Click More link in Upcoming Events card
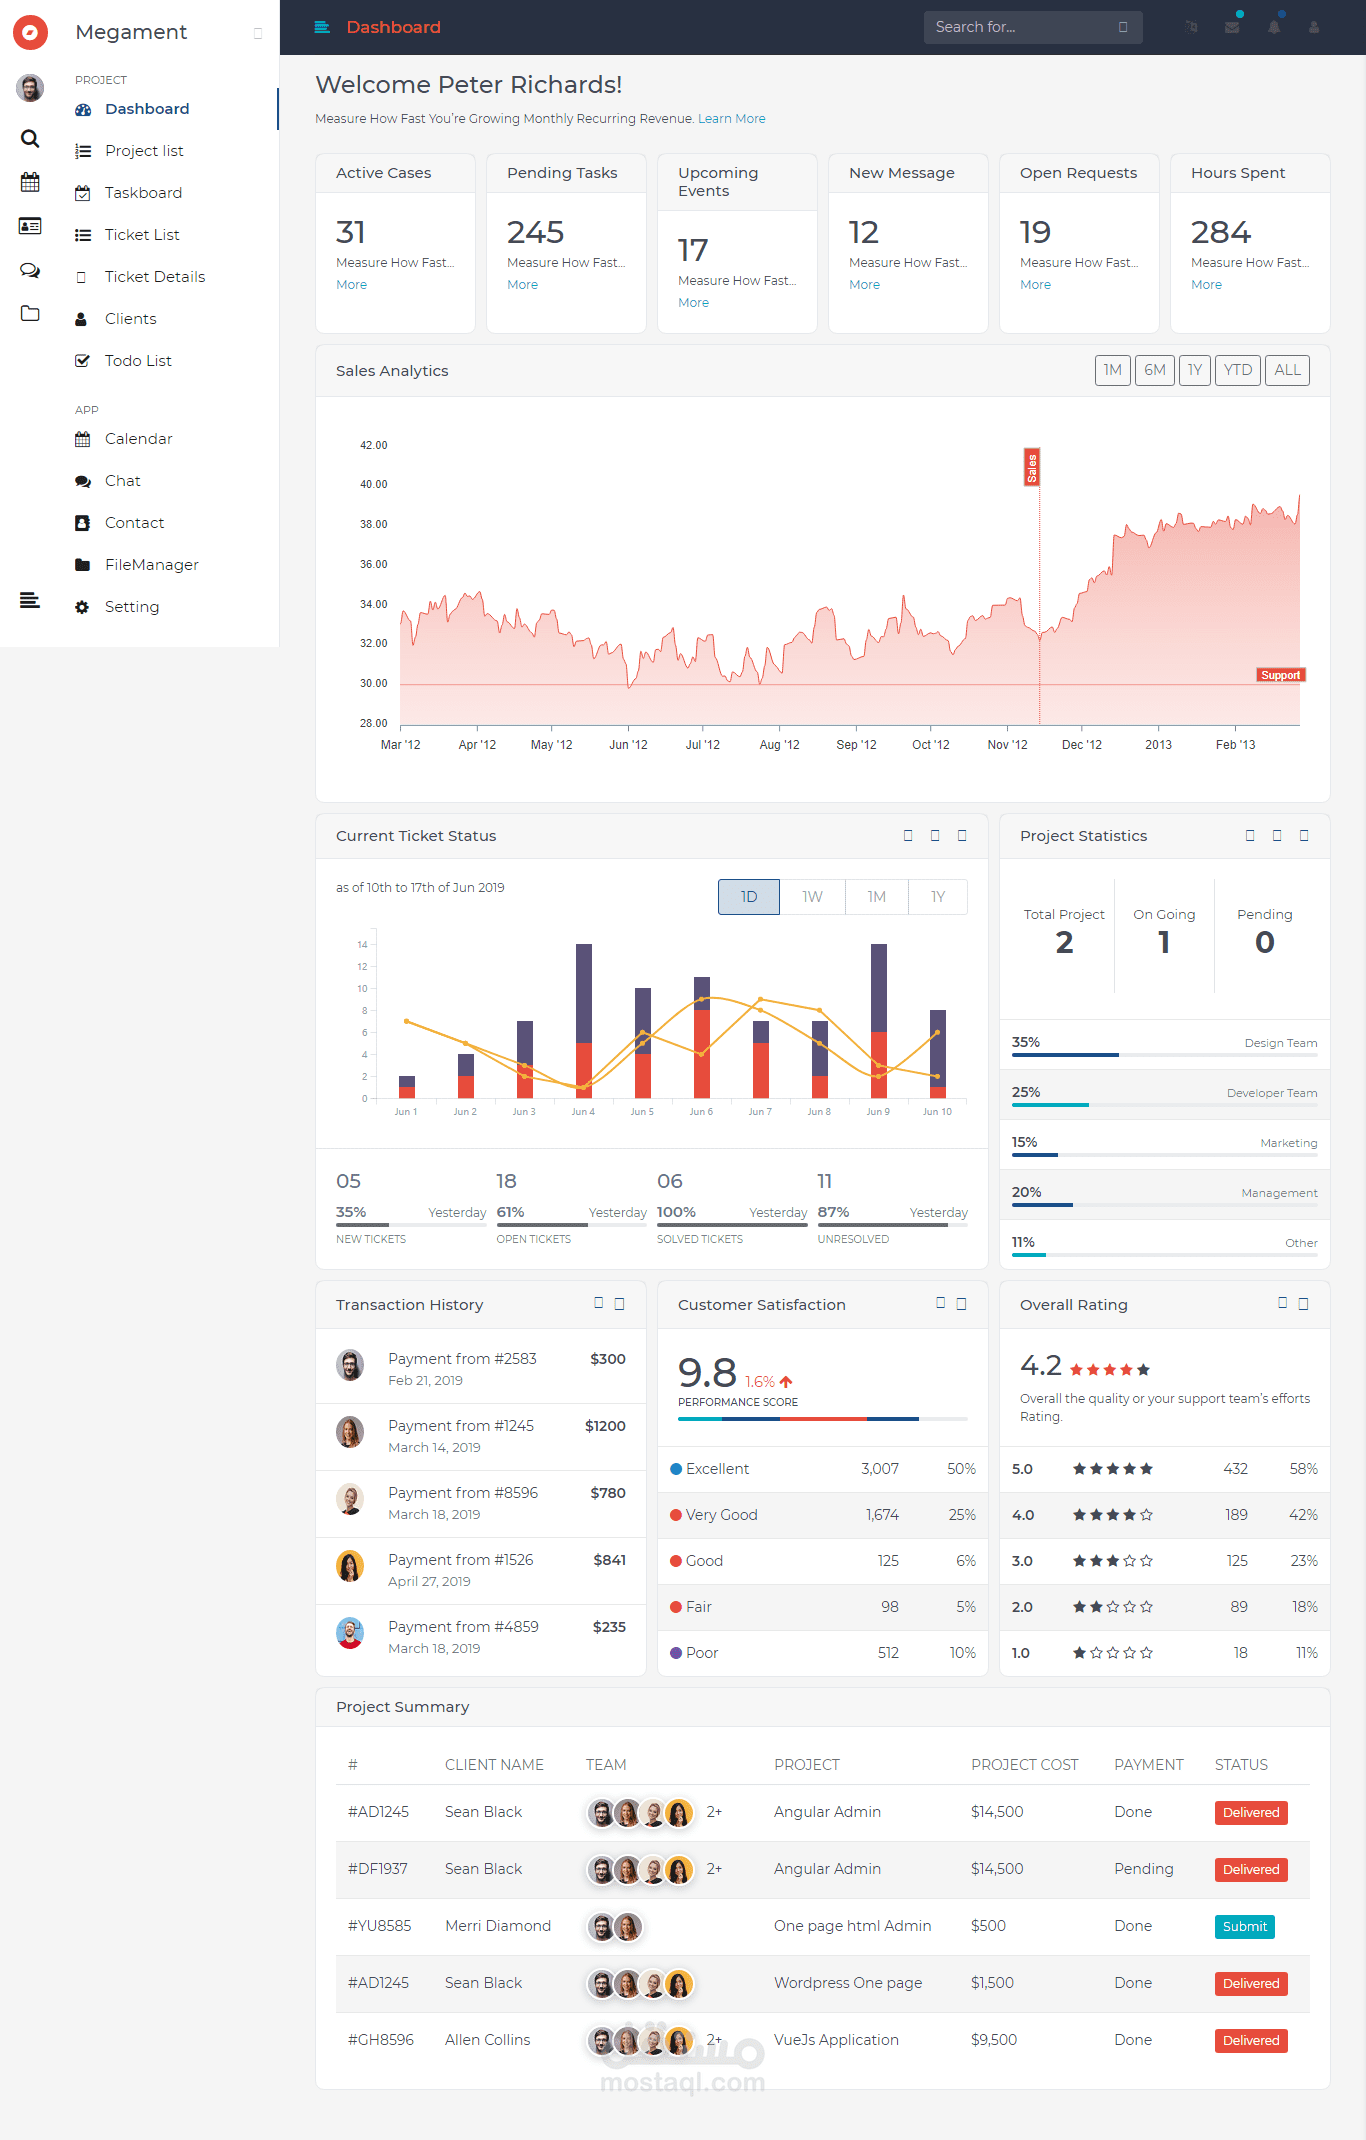 click(694, 303)
